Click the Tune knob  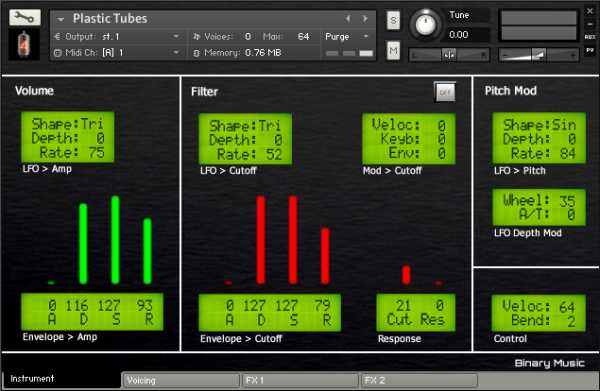coord(425,25)
